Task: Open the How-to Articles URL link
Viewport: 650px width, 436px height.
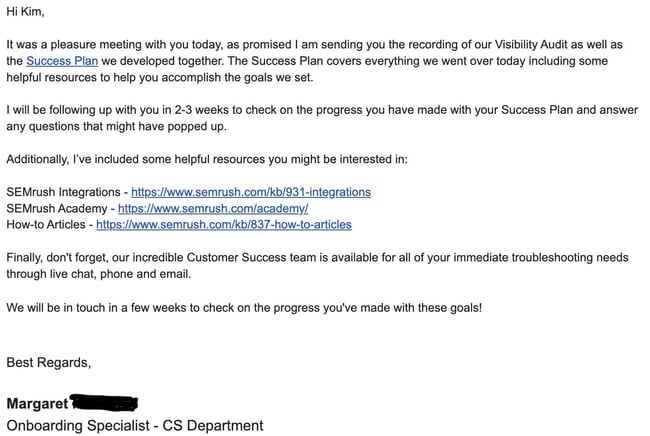Action: click(x=224, y=225)
